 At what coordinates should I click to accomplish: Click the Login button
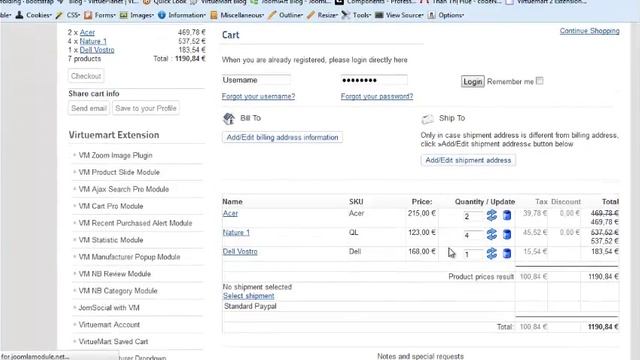click(x=473, y=82)
